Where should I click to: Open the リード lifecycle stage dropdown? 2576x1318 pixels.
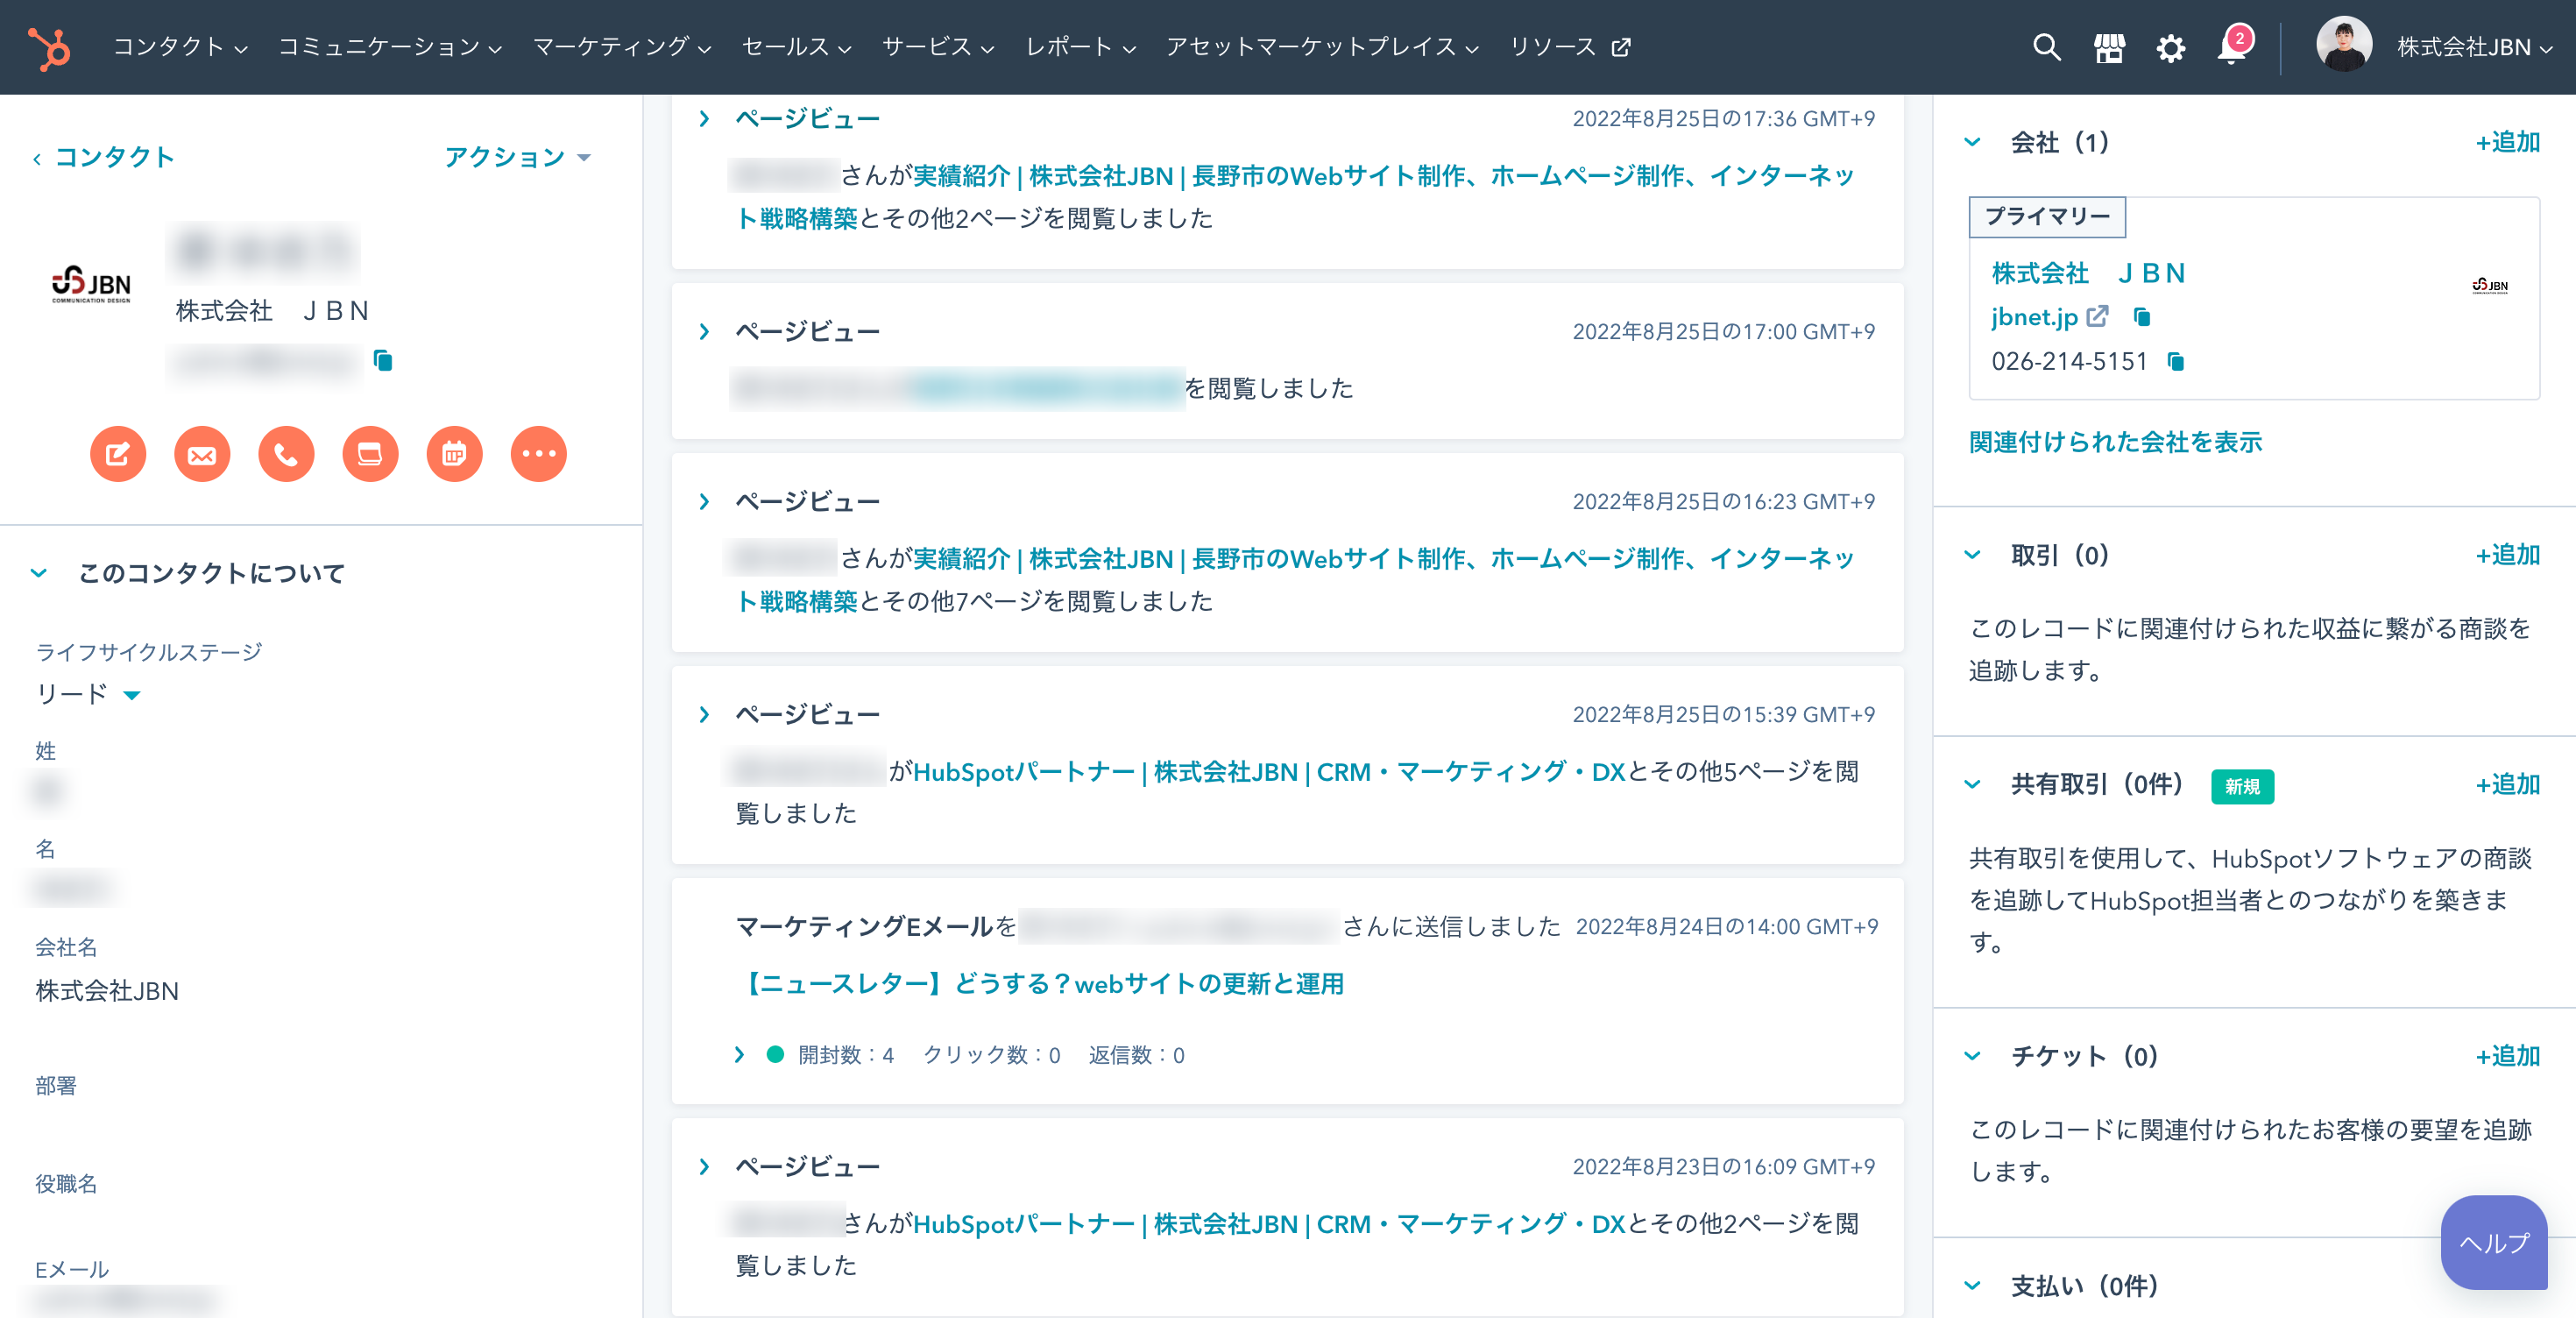[x=88, y=694]
